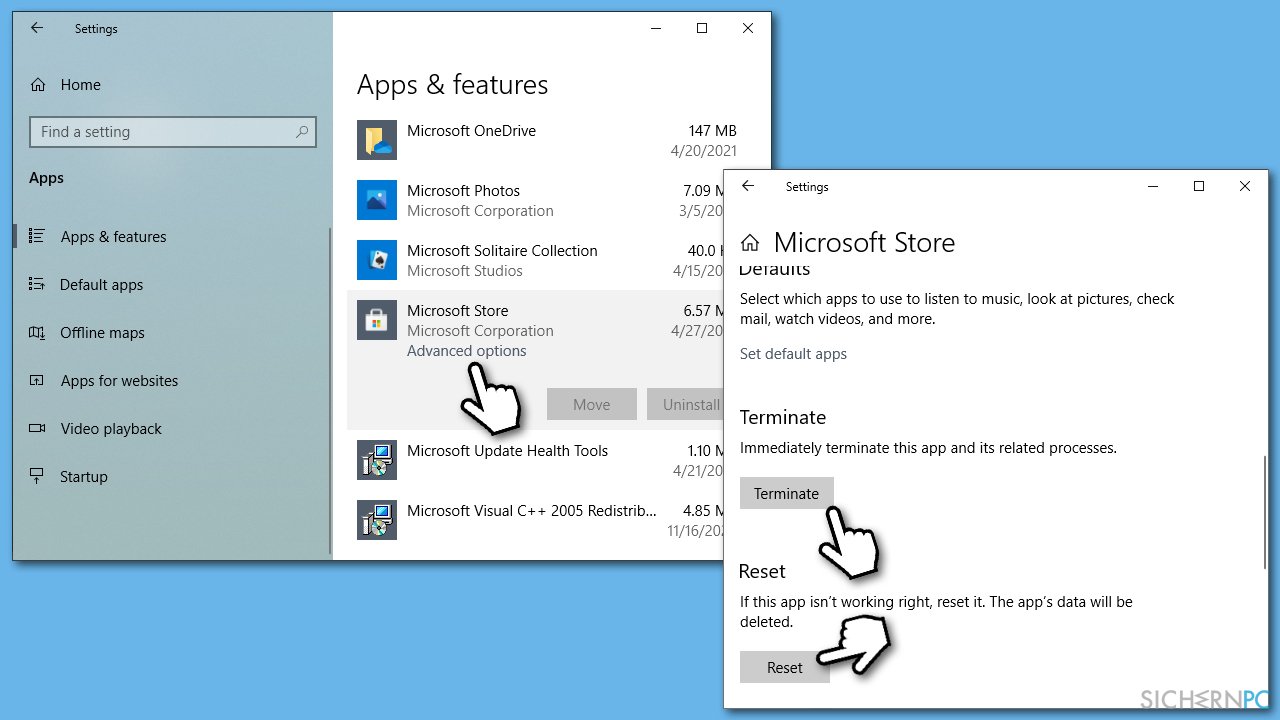Click the Microsoft Update Health Tools icon

(x=377, y=460)
